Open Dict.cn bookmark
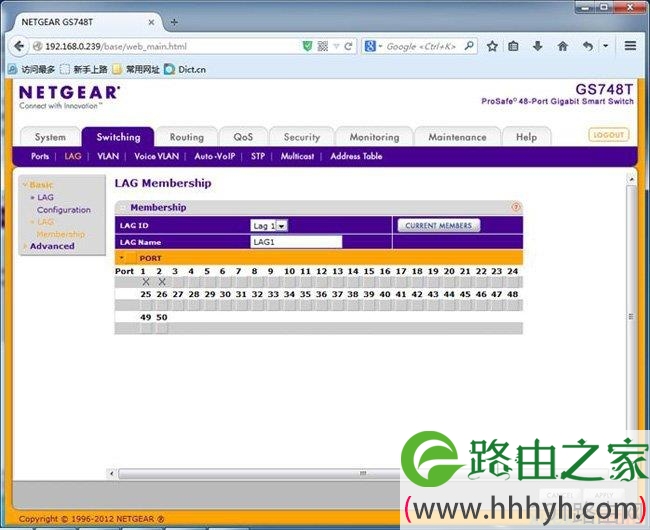Screen dimensions: 650x530 coord(185,70)
